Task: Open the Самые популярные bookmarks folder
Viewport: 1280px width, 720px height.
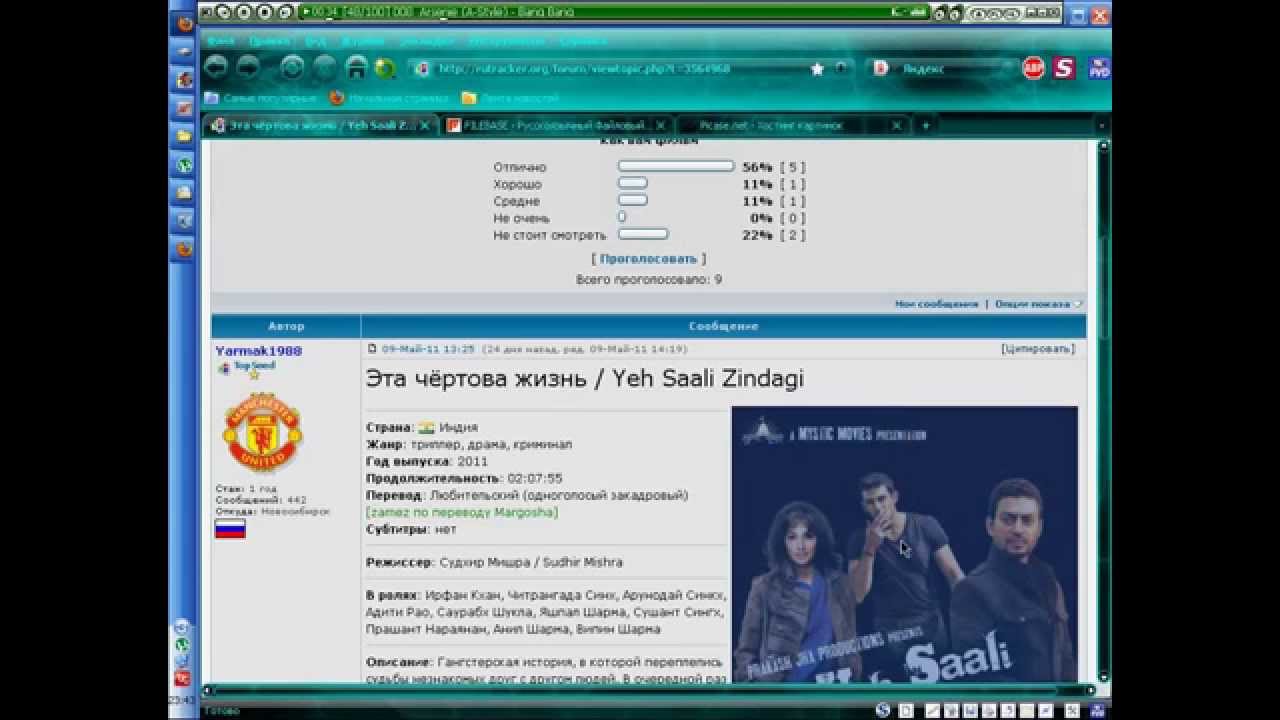Action: (x=260, y=98)
